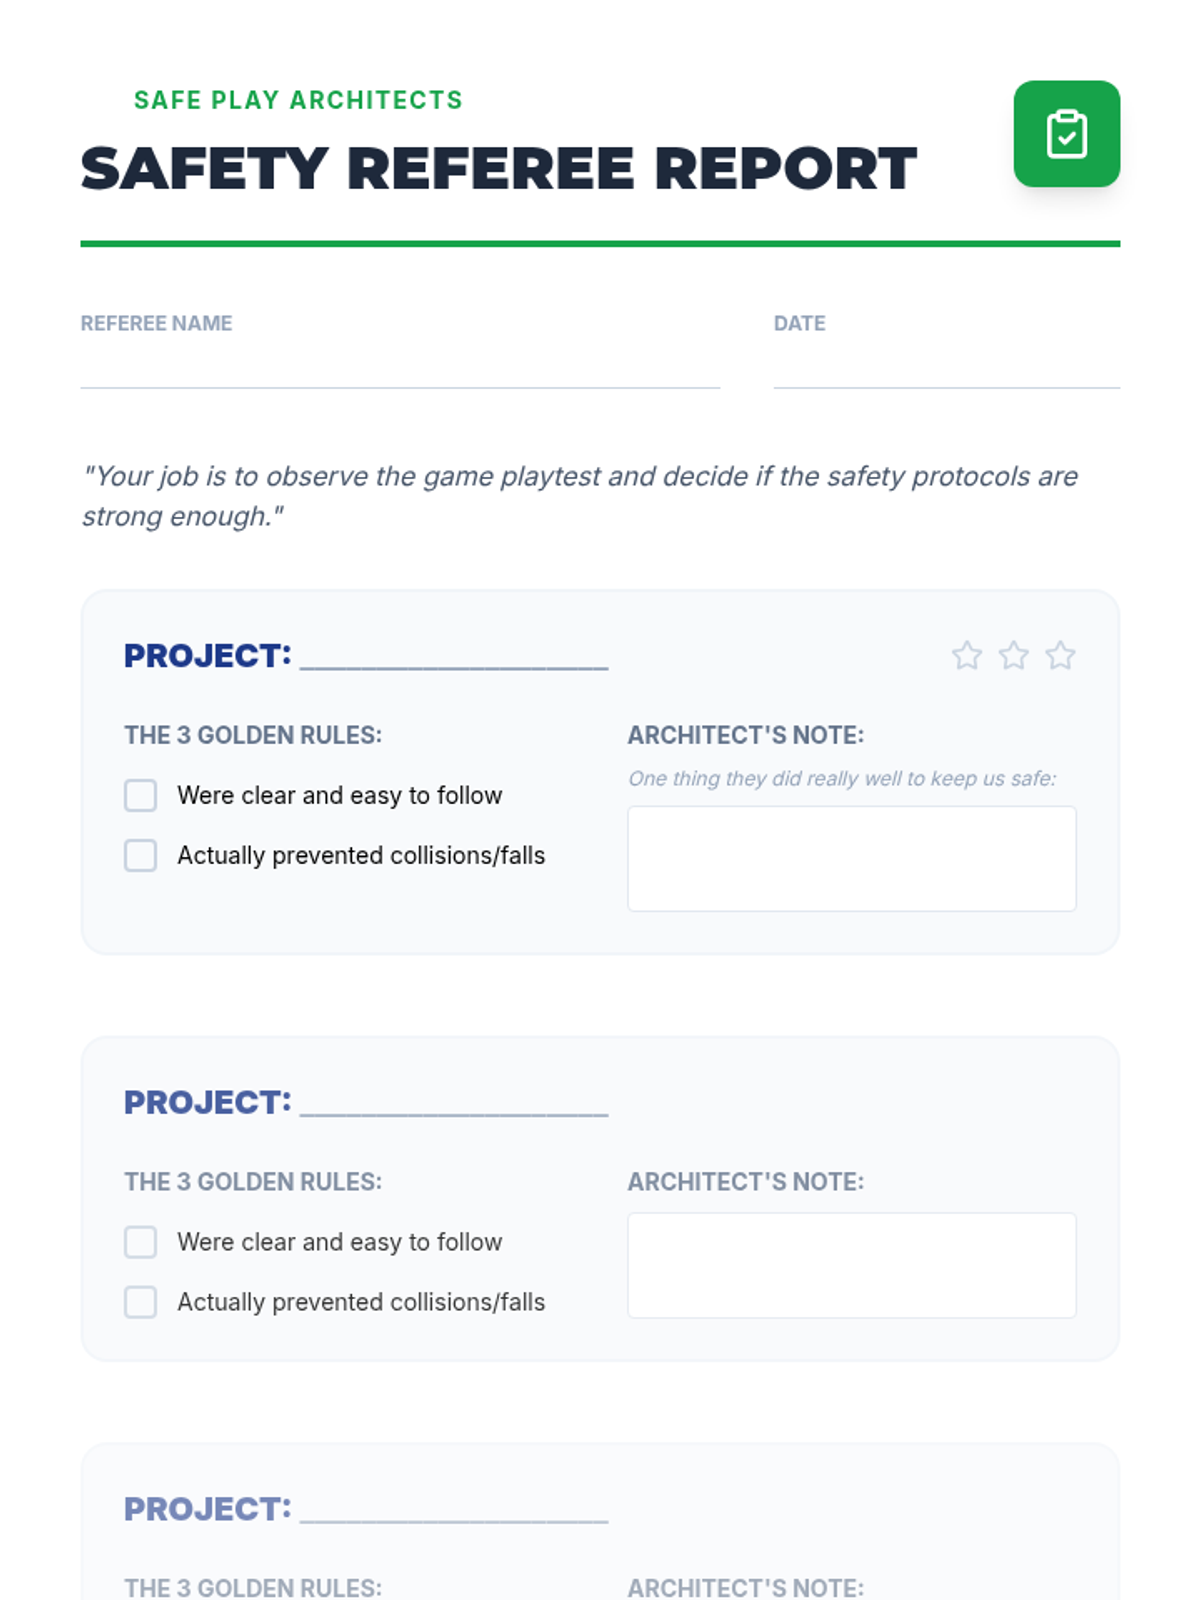Click the green clipboard check icon

(x=1066, y=134)
